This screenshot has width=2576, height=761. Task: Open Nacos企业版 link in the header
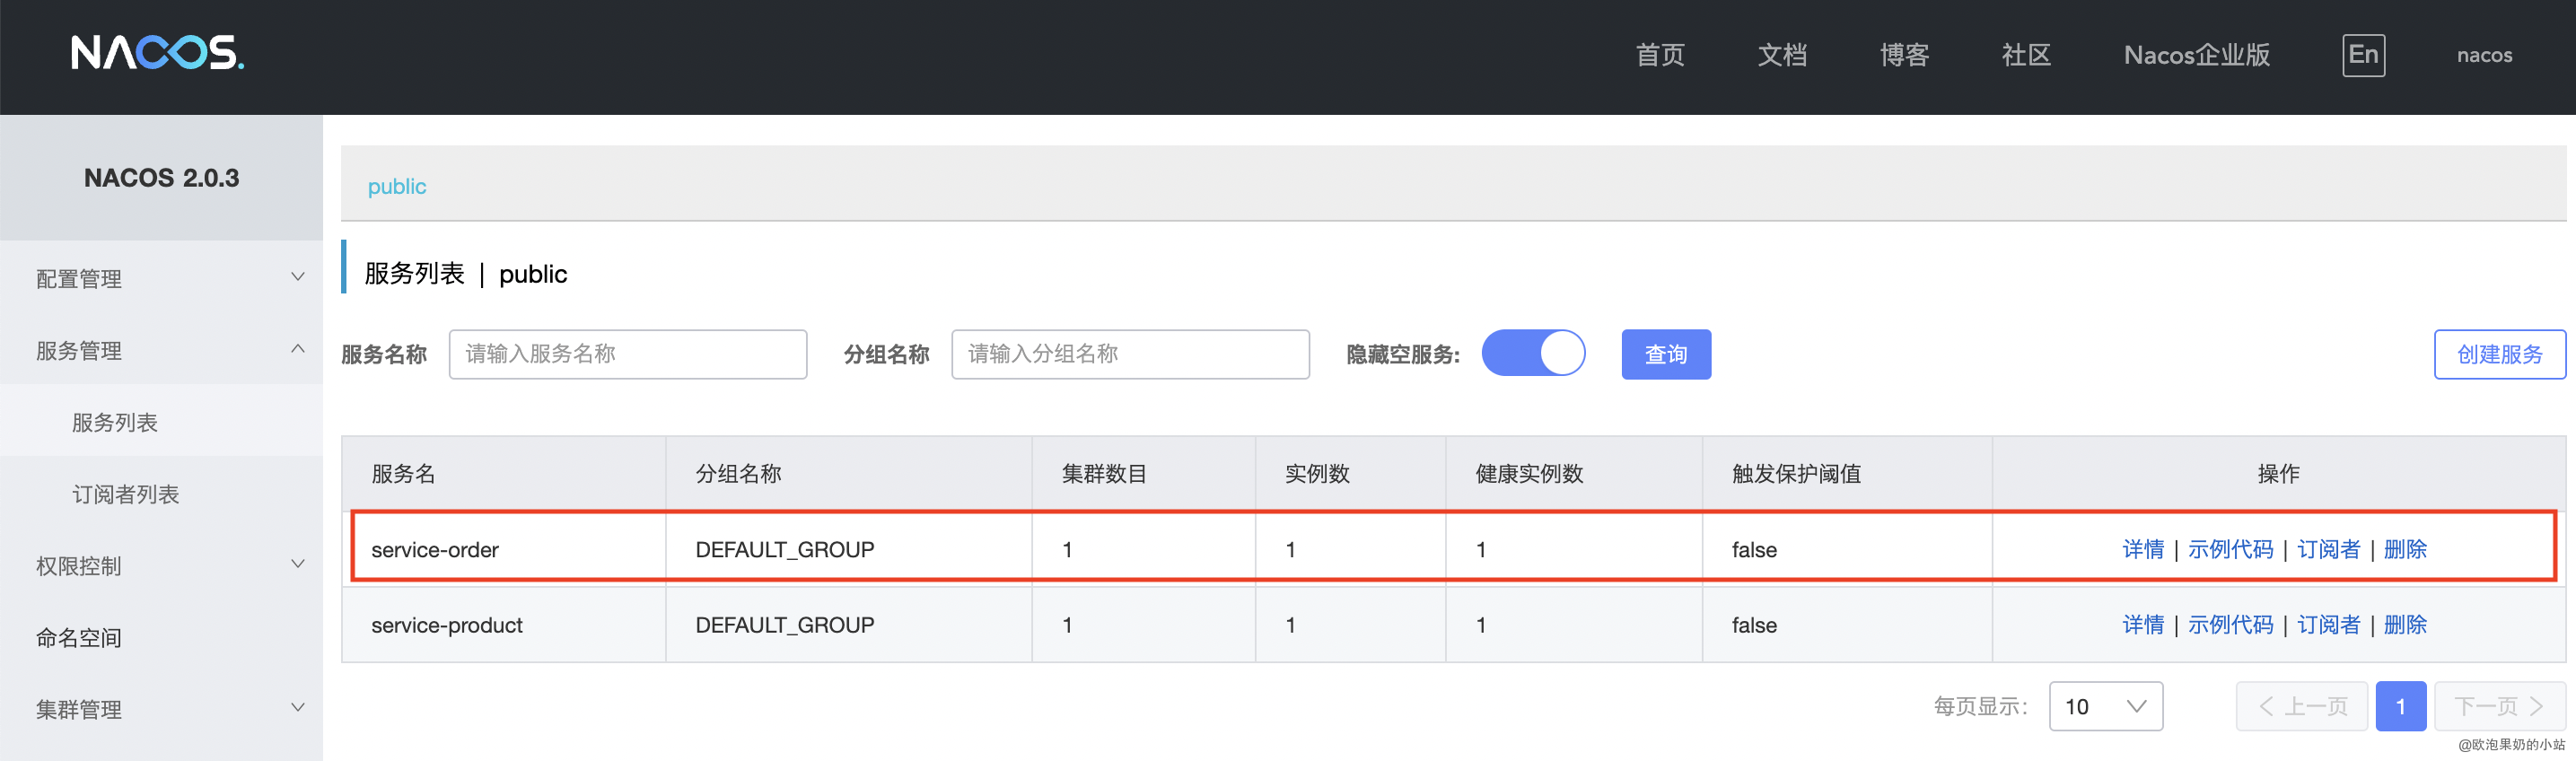pyautogui.click(x=2196, y=55)
